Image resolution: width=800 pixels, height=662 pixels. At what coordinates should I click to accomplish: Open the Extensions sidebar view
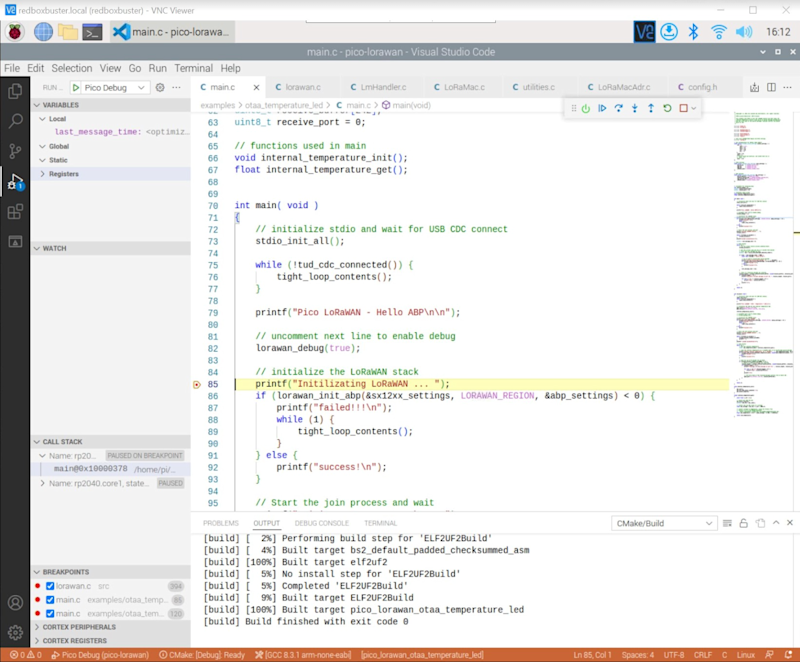15,212
